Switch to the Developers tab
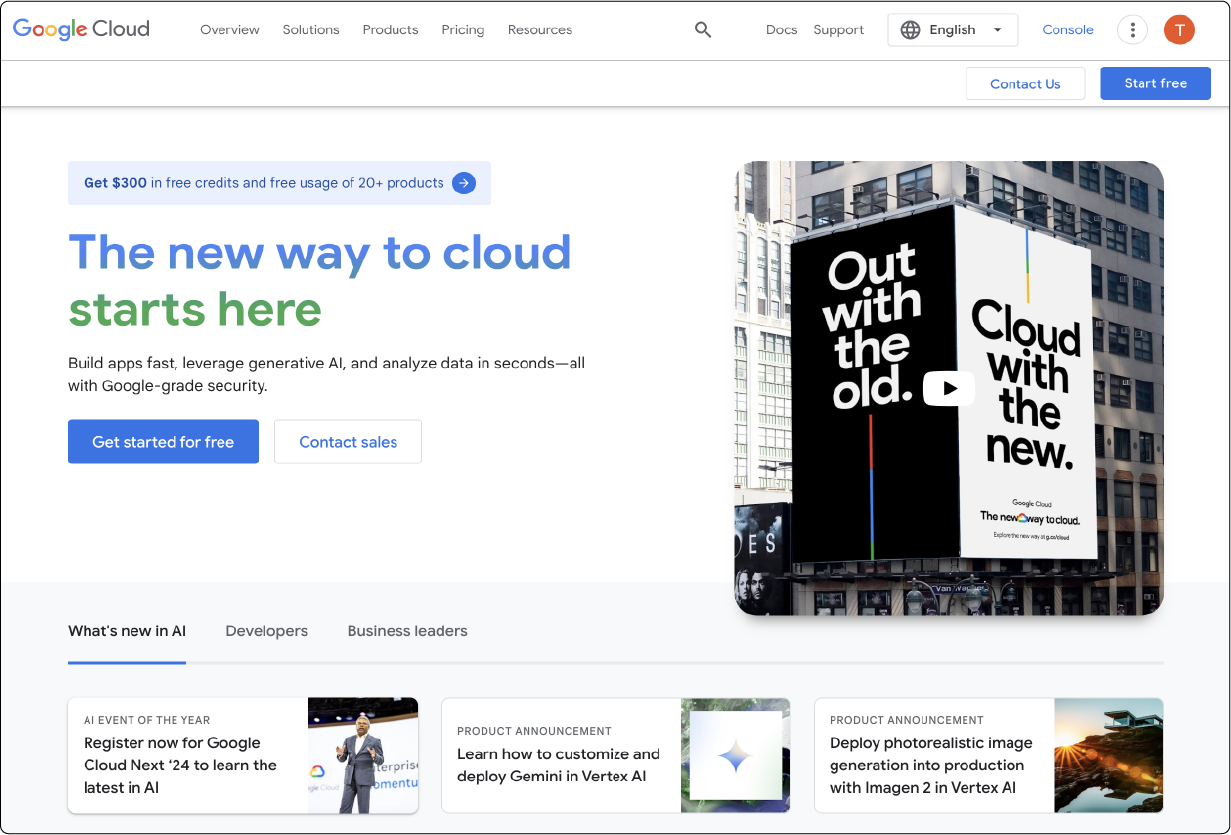The height and width of the screenshot is (835, 1231). tap(267, 631)
